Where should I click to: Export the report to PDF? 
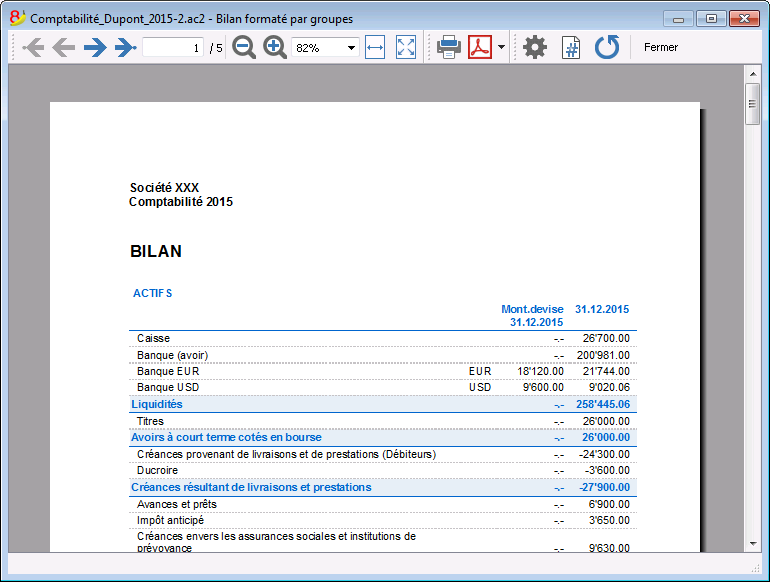tap(480, 48)
